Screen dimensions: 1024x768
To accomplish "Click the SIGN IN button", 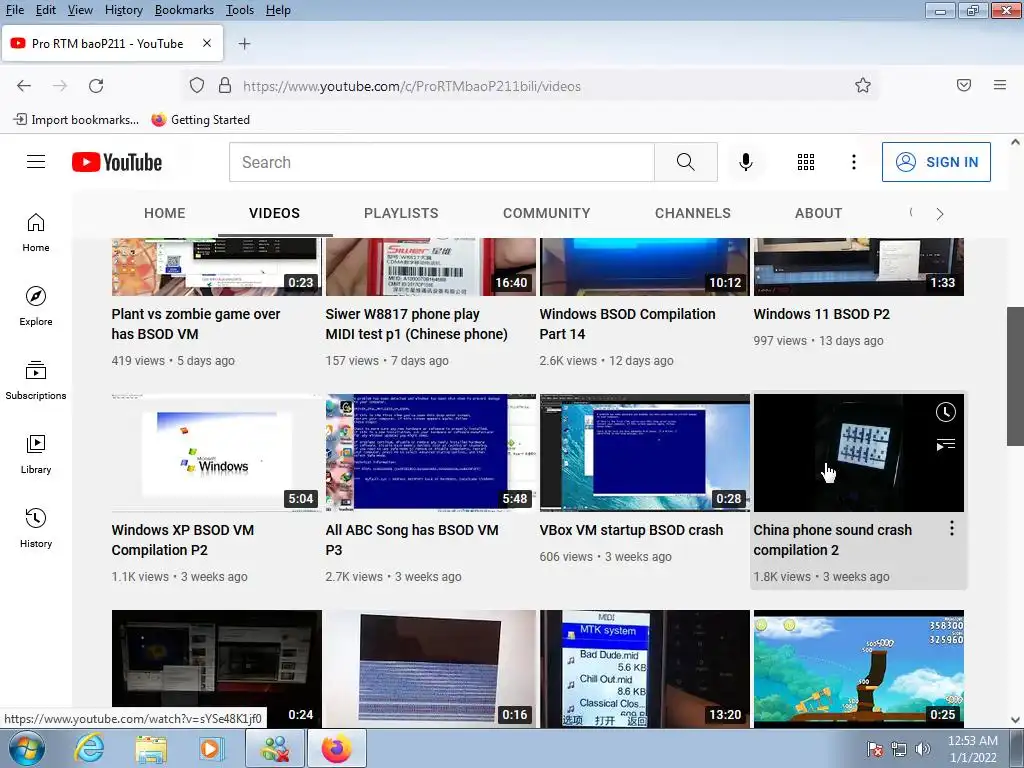I will click(936, 162).
